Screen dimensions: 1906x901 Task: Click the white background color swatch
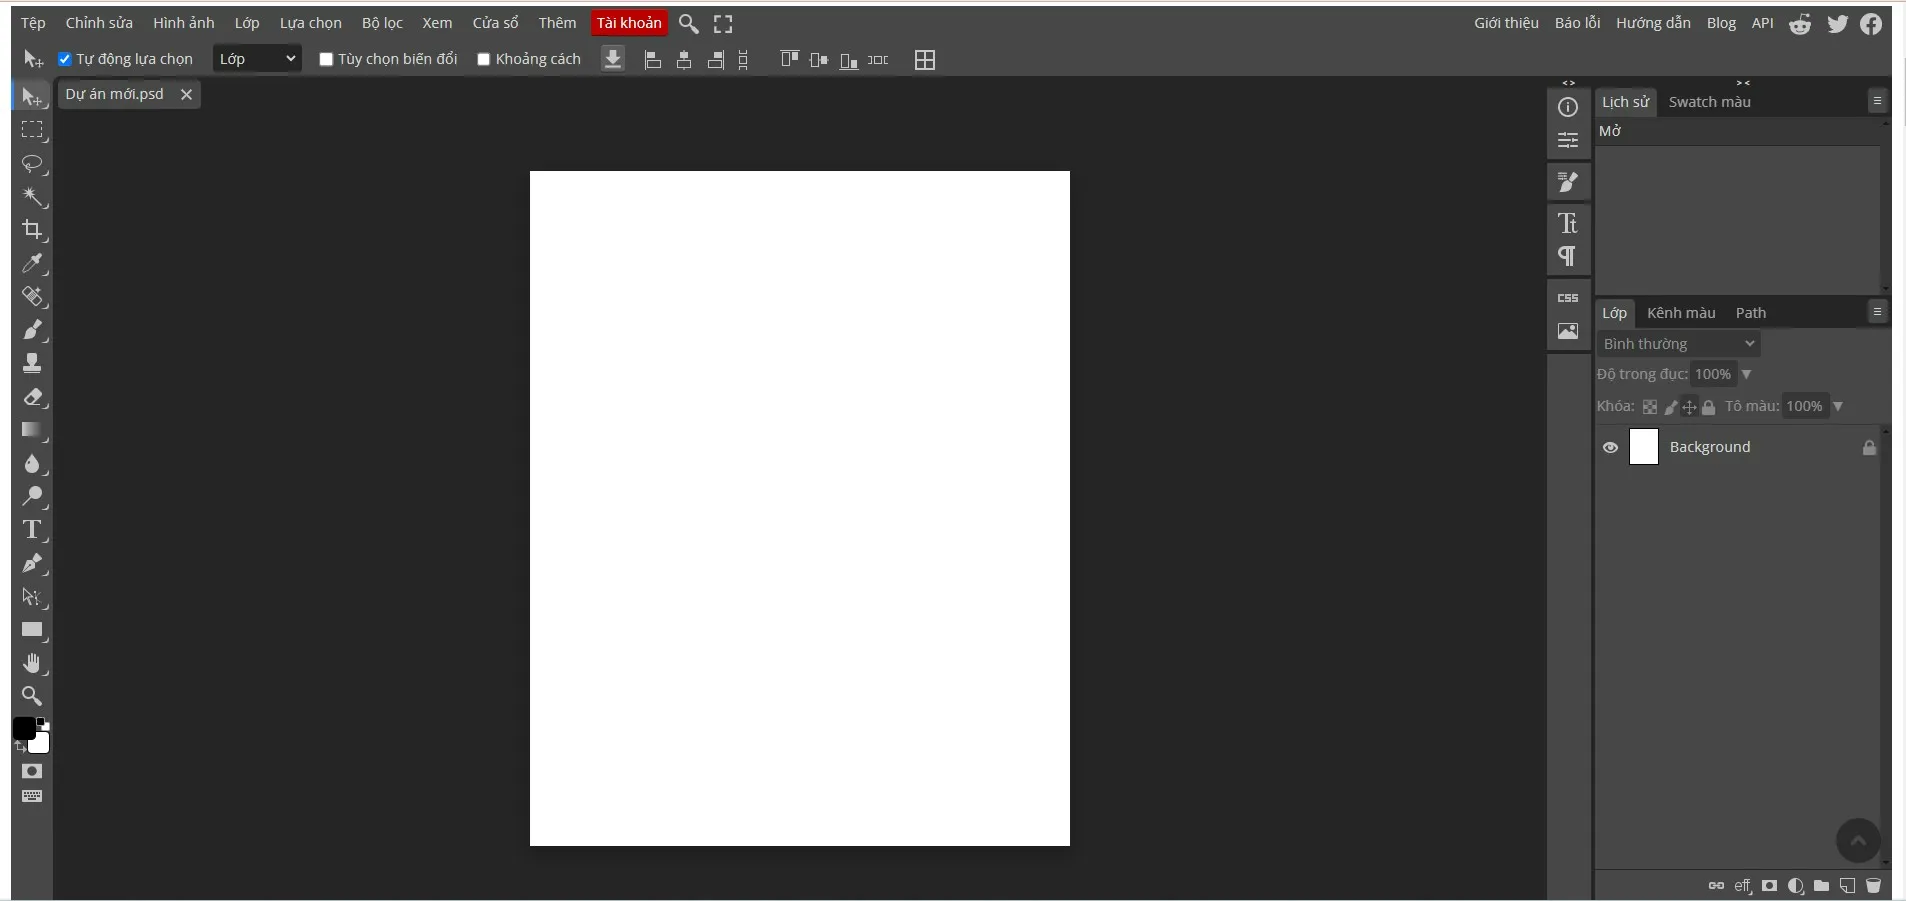41,745
